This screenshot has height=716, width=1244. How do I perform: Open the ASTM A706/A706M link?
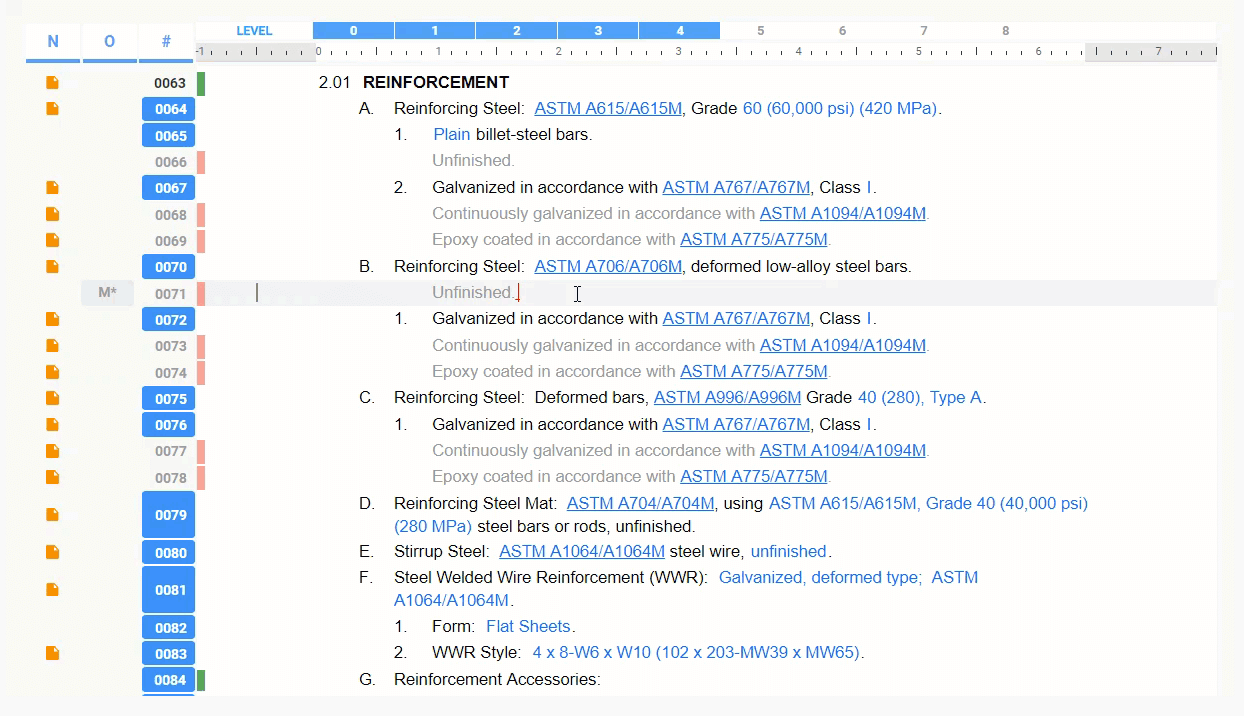(x=608, y=267)
